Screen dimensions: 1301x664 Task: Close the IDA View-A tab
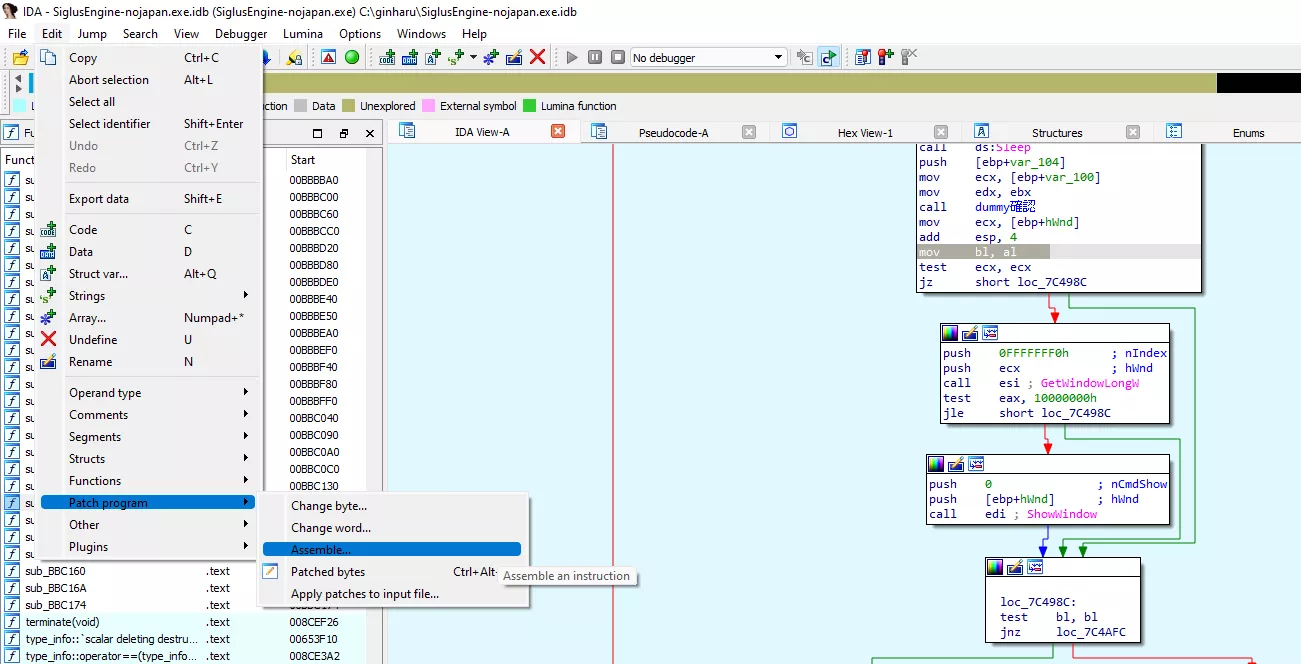(x=558, y=131)
